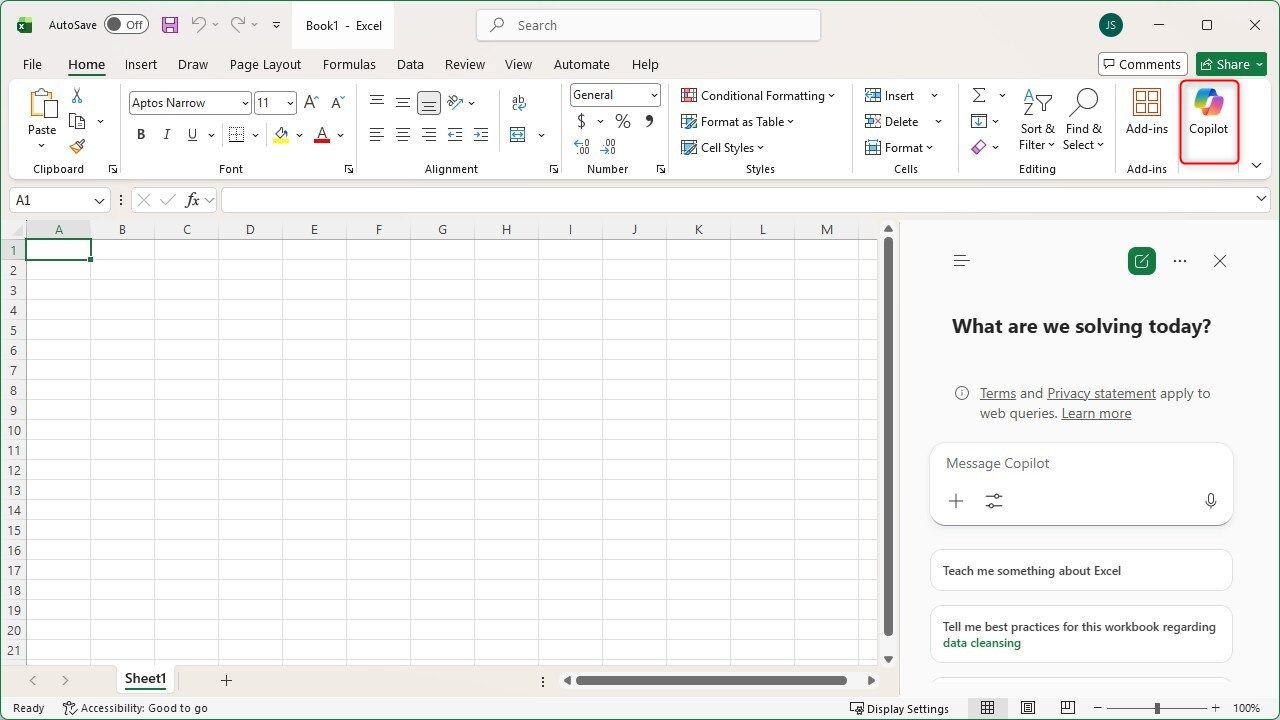Toggle Wrap Text

(x=519, y=103)
